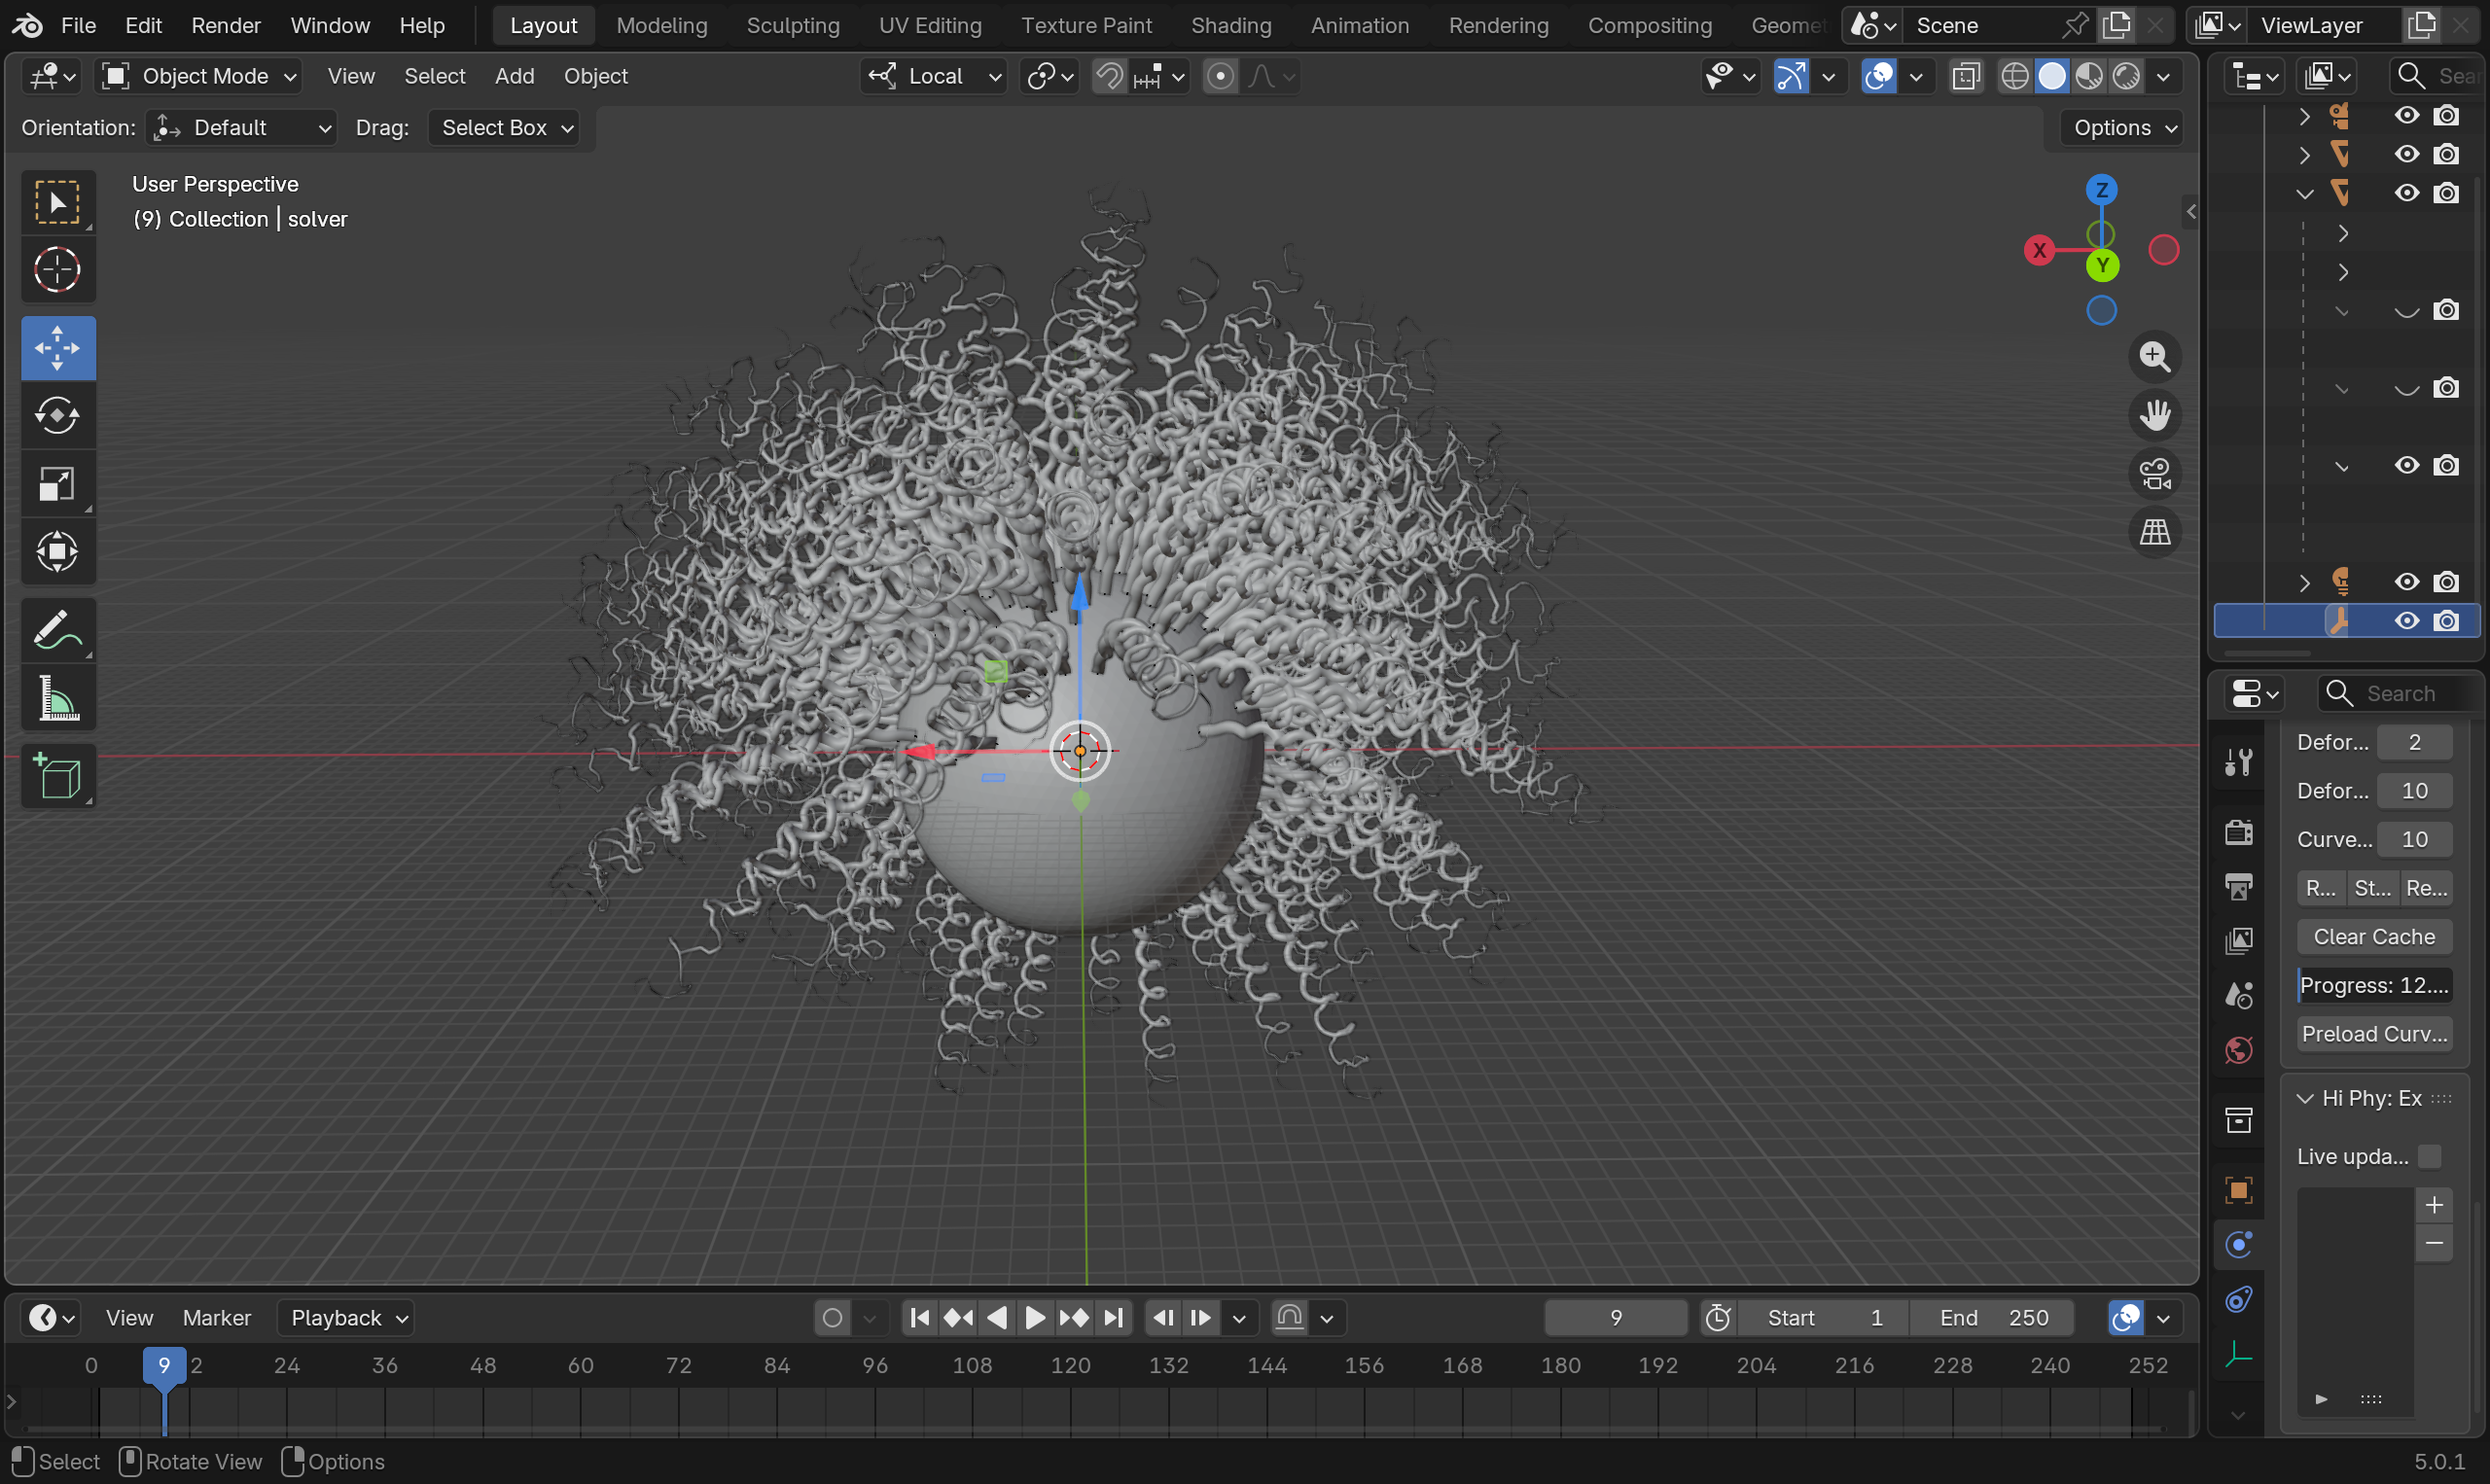Viewport: 2490px width, 1484px height.
Task: Toggle X-ray view button
Action: pos(1966,76)
